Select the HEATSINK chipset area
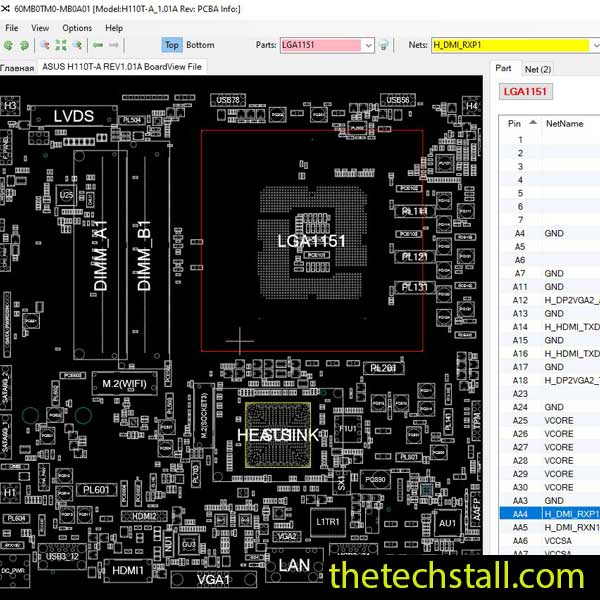 278,435
